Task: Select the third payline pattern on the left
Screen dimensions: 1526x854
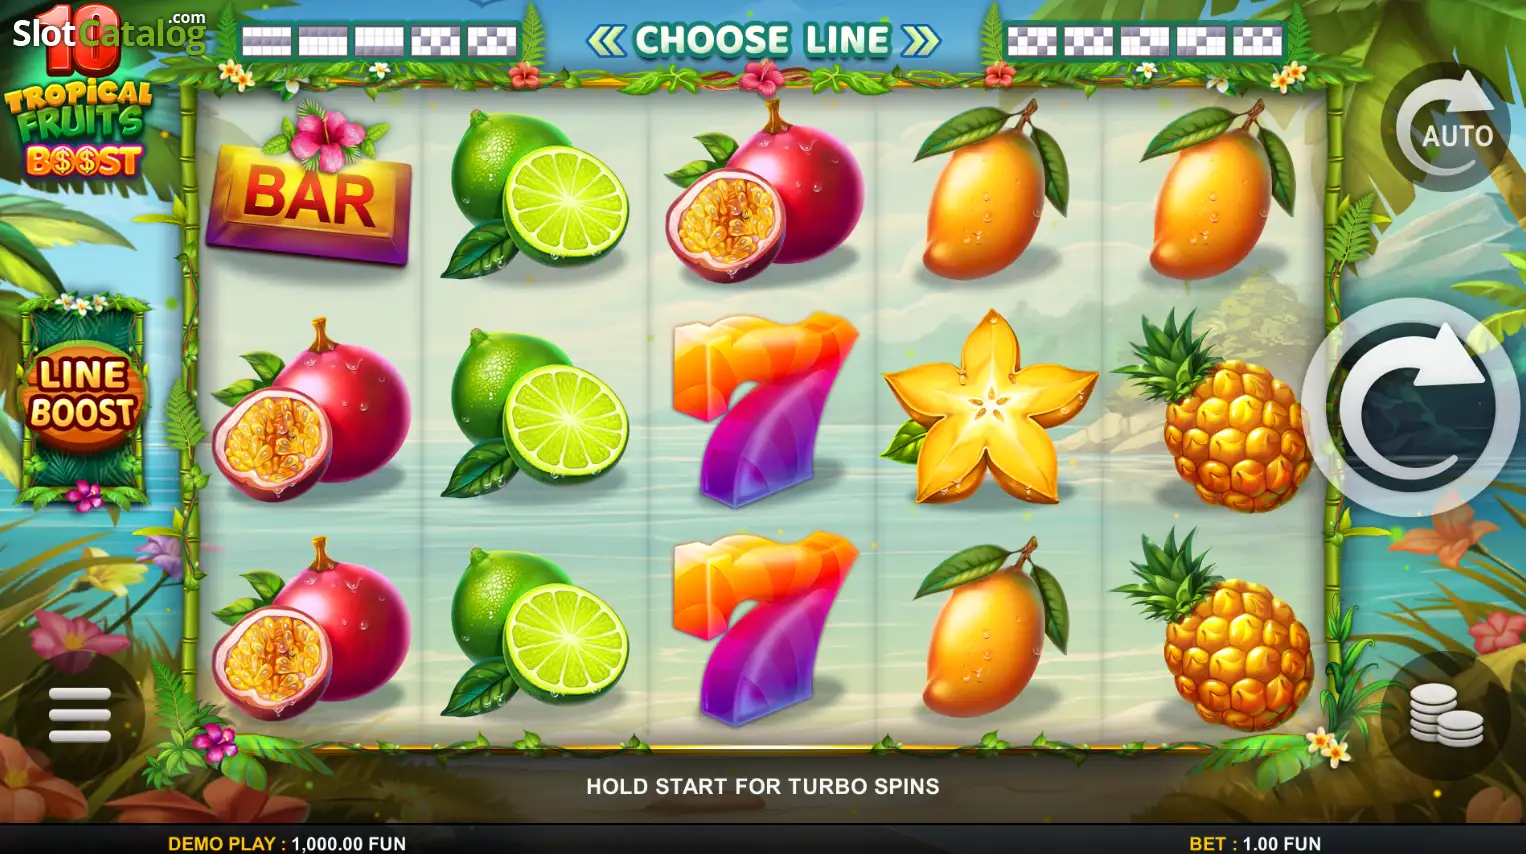Action: pyautogui.click(x=380, y=41)
